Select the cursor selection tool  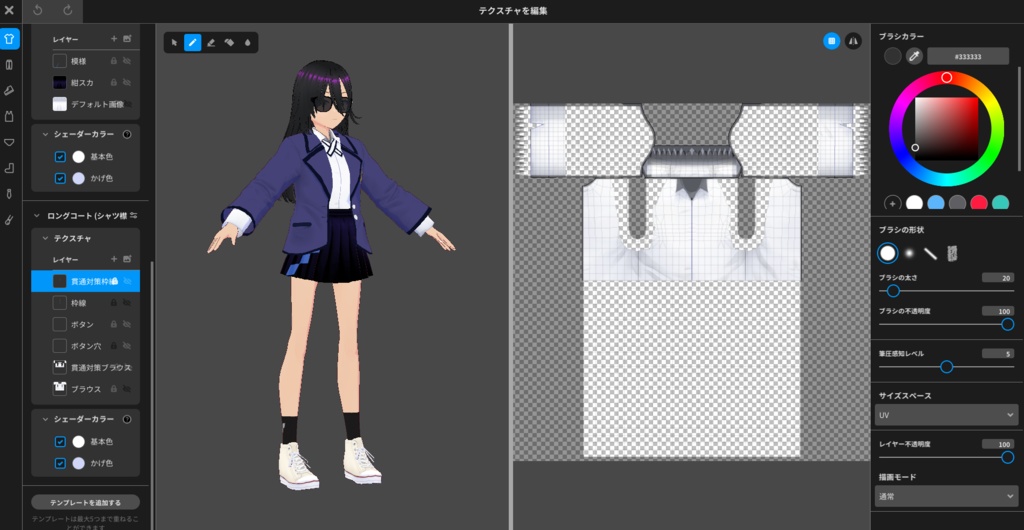click(x=174, y=42)
